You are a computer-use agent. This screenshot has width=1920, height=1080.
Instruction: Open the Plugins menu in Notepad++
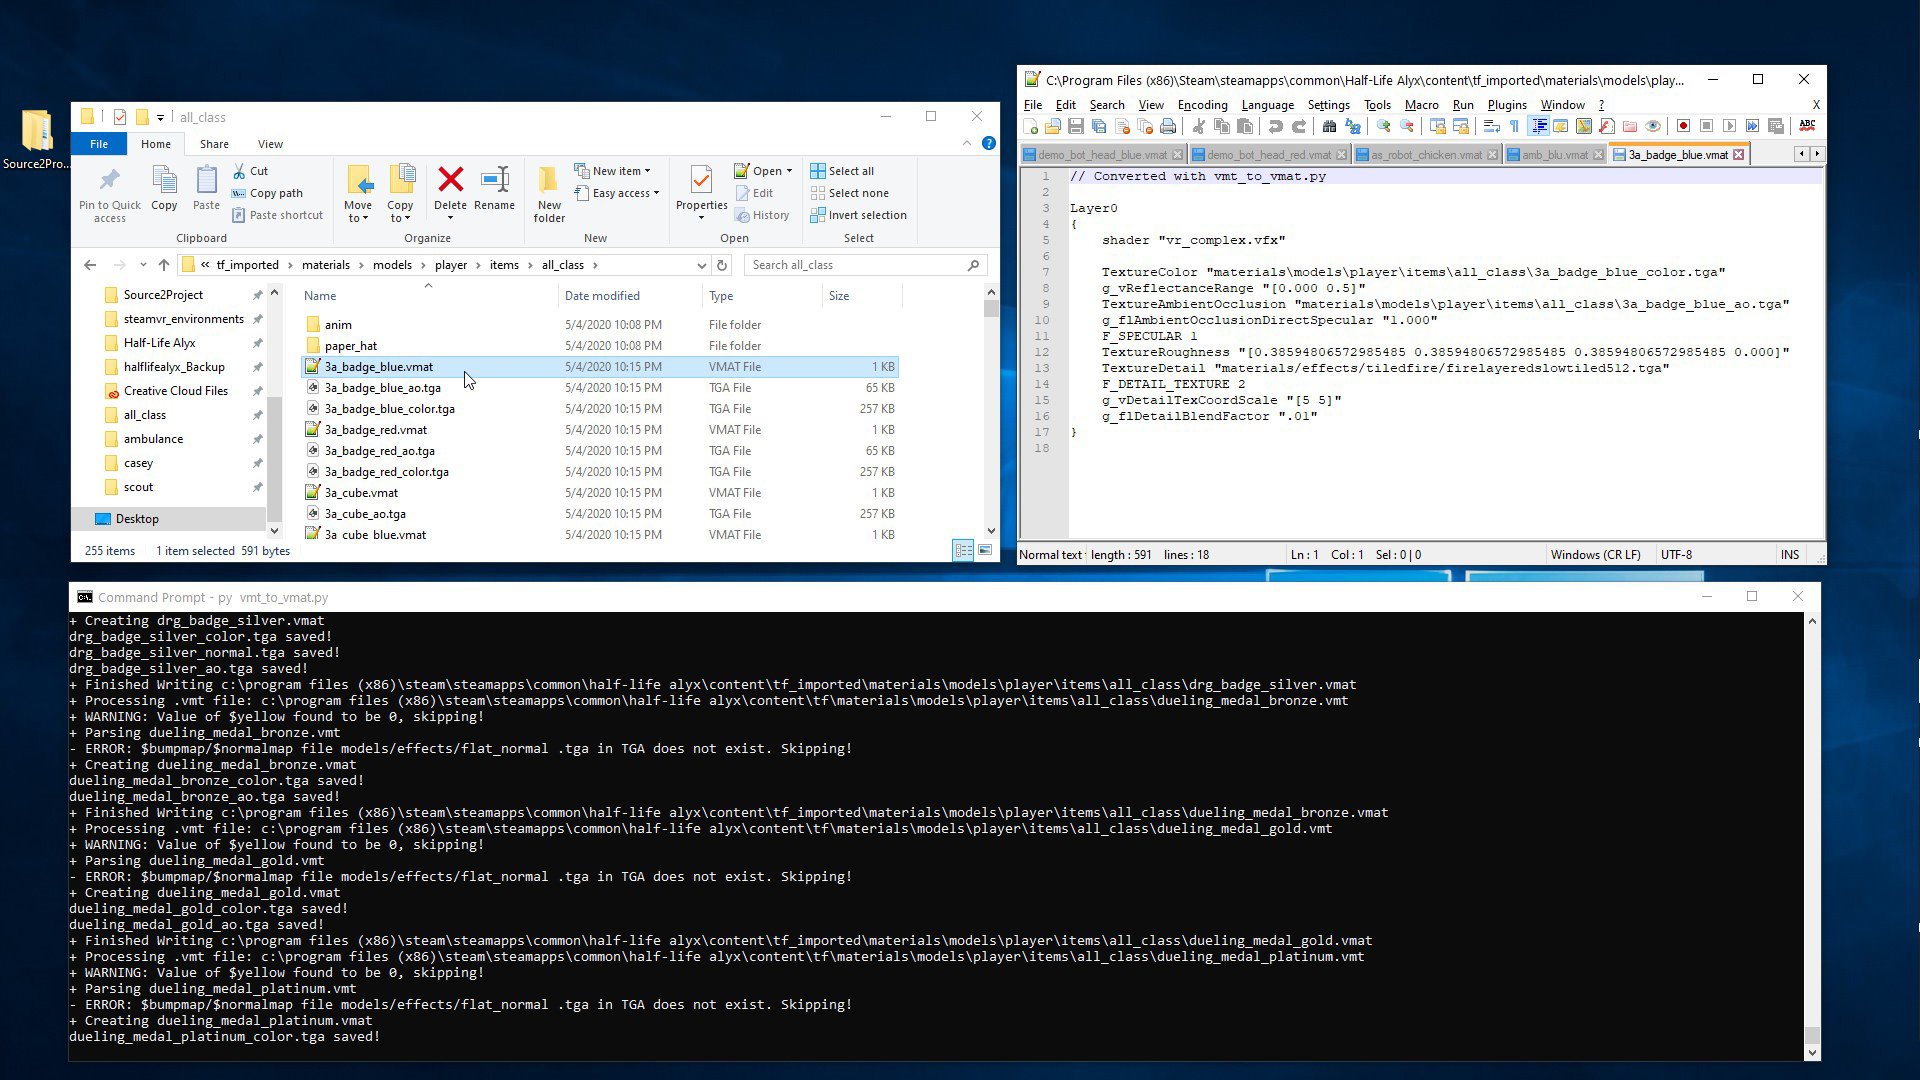coord(1506,105)
